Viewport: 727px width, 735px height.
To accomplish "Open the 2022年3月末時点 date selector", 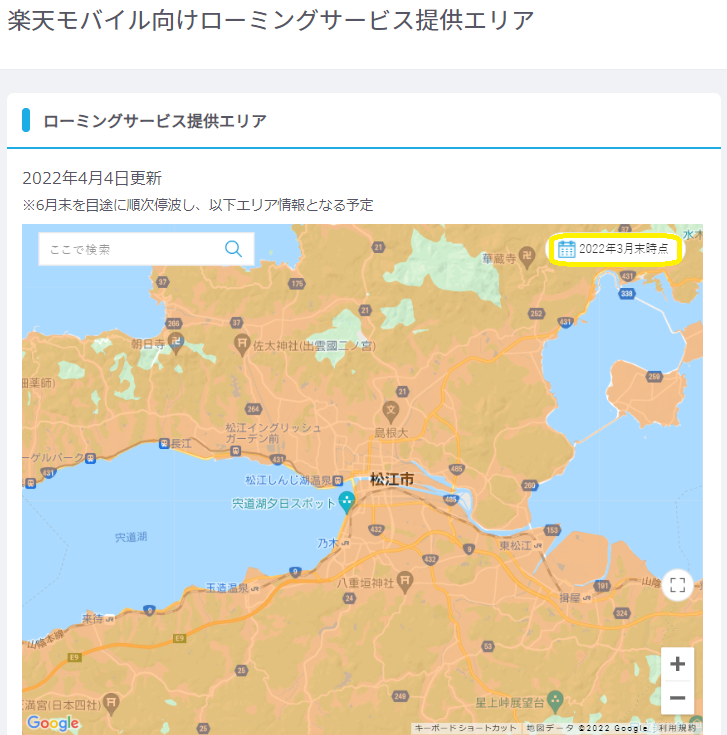I will coord(615,249).
